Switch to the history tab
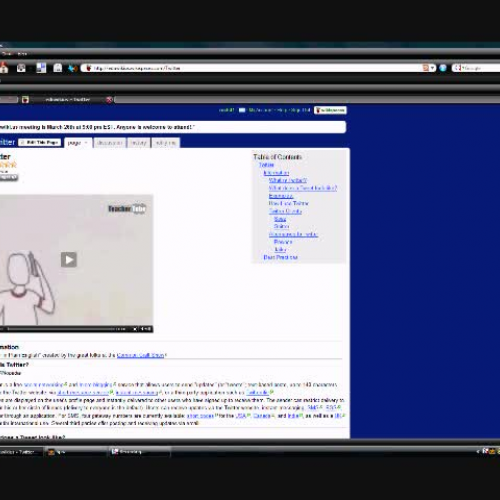 138,143
